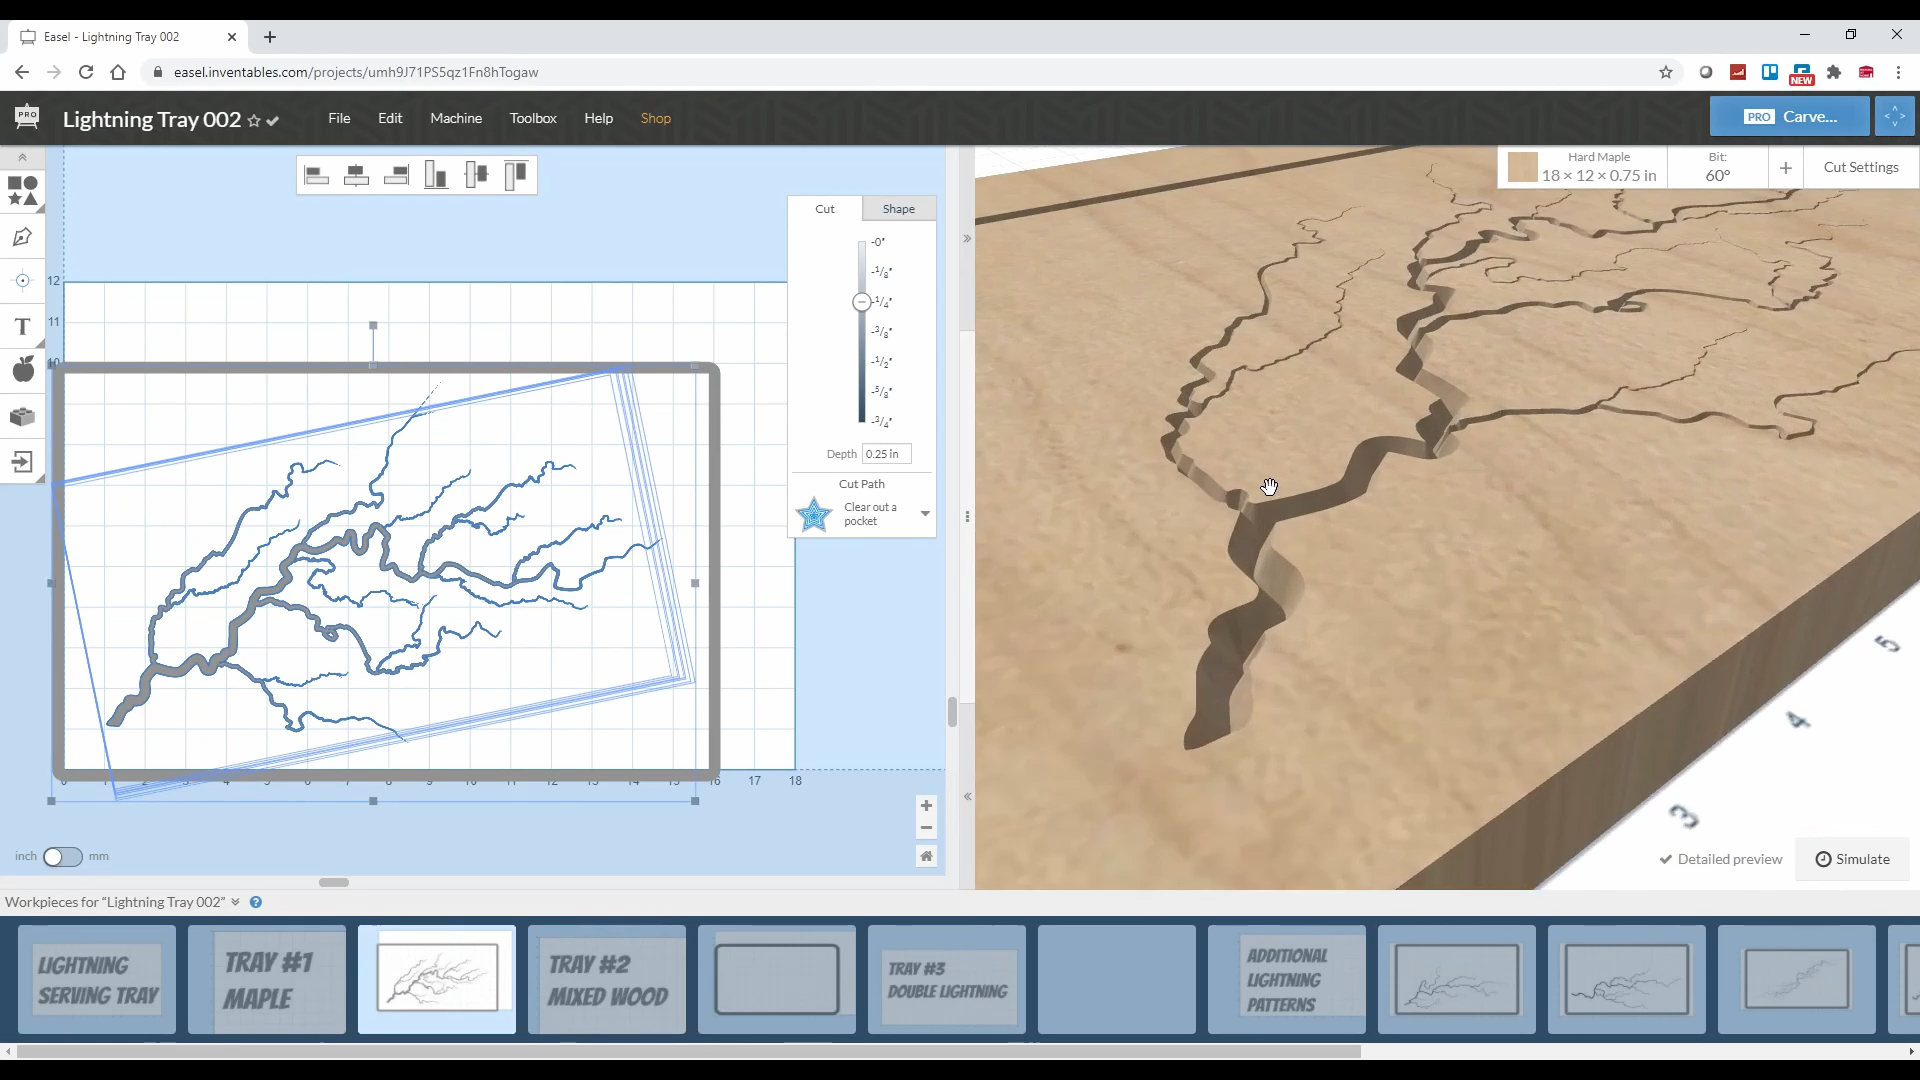Toggle the Detailed preview checkbox
1920x1080 pixels.
pos(1720,859)
